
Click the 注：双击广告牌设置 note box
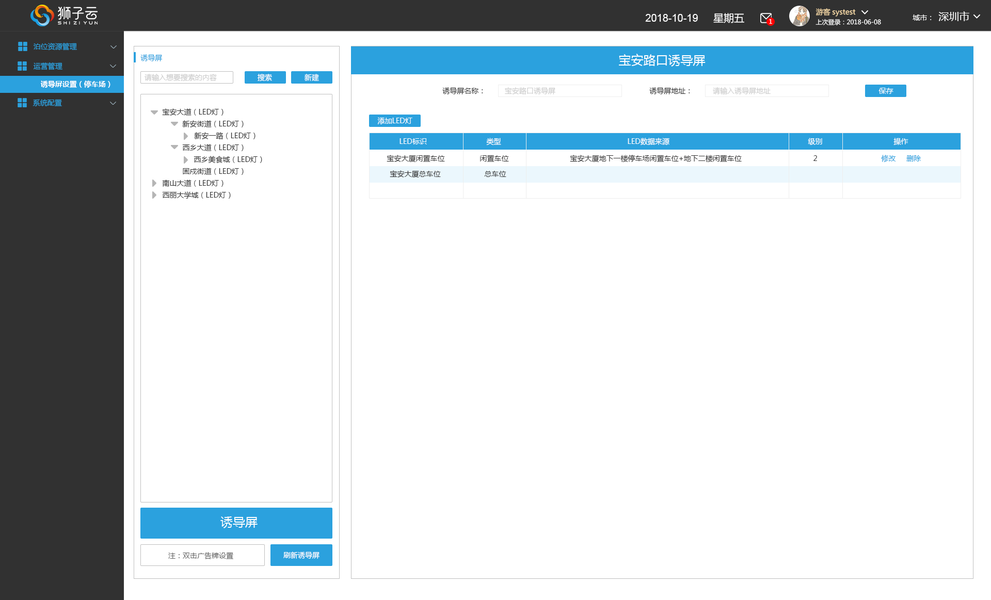(202, 555)
